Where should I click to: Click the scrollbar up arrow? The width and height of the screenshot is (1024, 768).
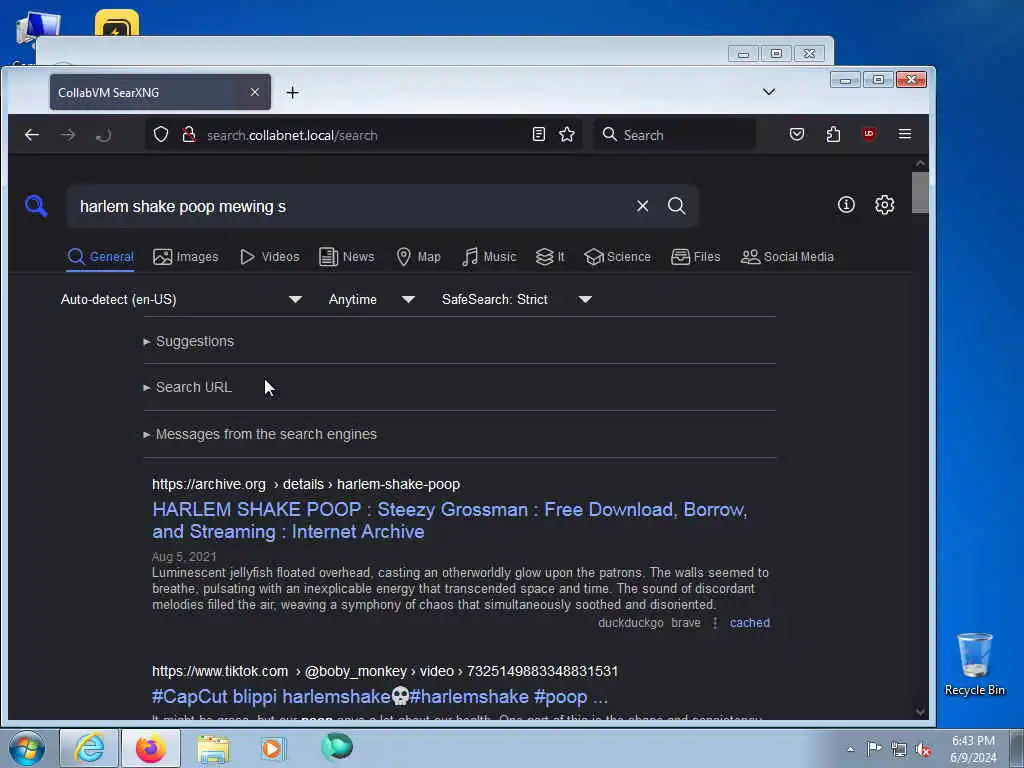coord(920,163)
